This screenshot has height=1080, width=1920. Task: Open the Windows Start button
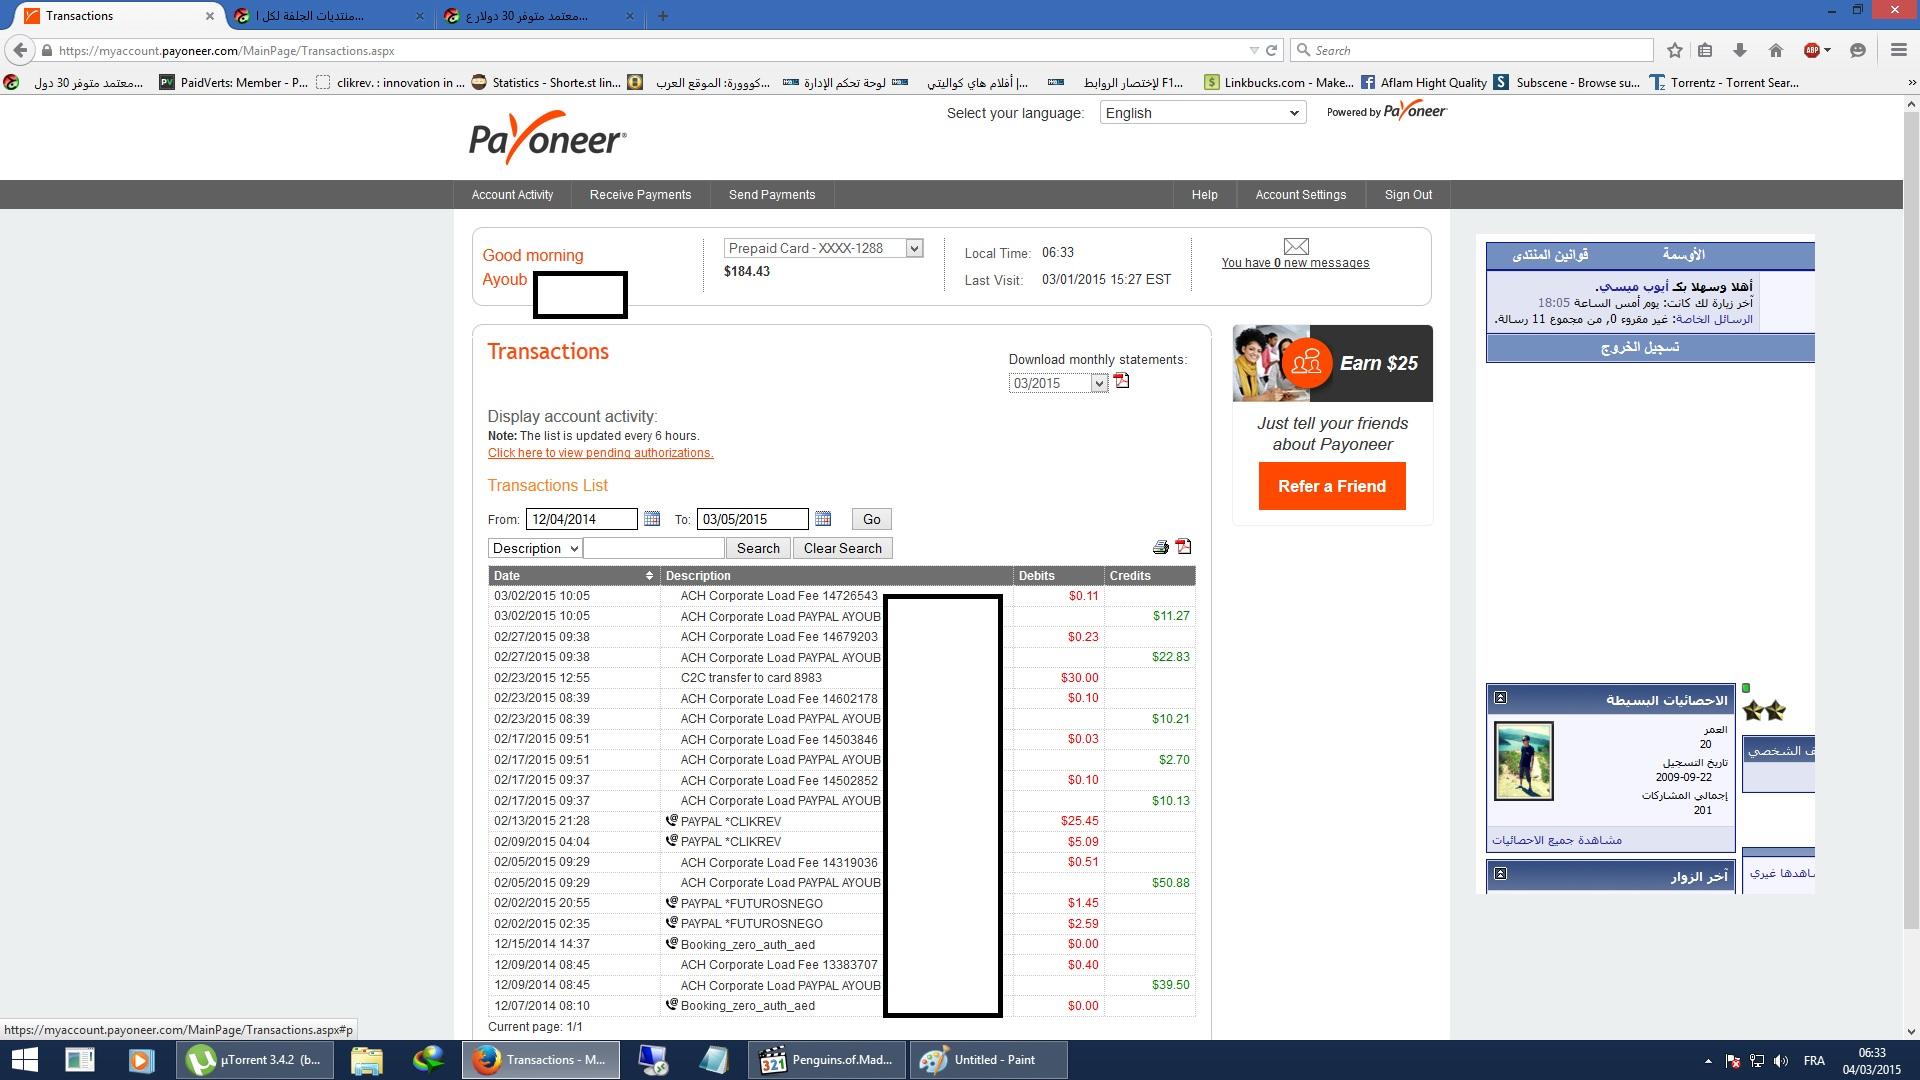click(24, 1060)
